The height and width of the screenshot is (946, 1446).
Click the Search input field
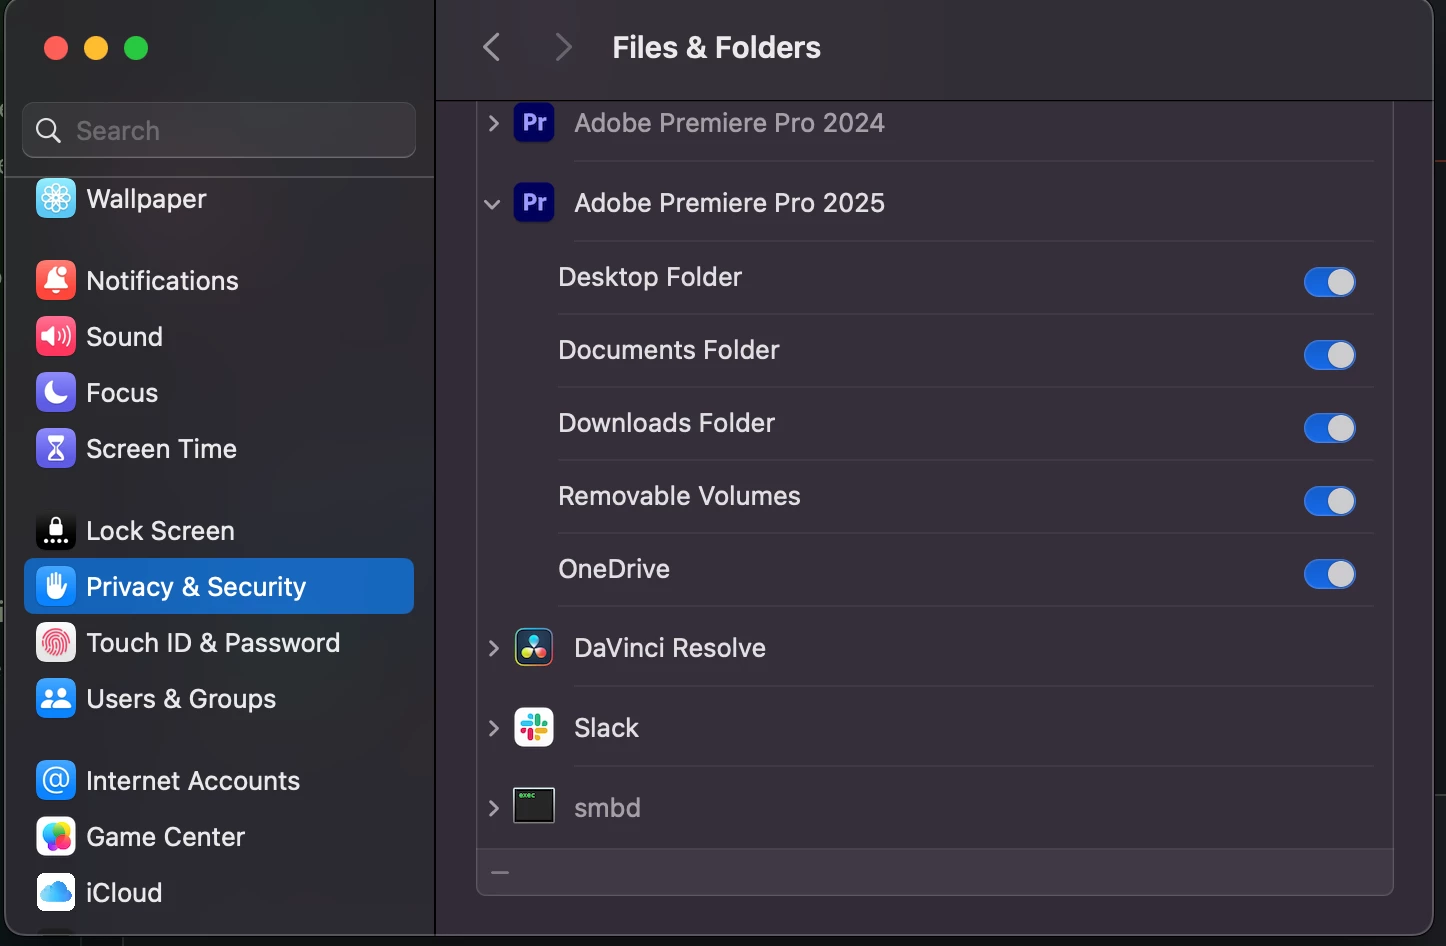(219, 130)
